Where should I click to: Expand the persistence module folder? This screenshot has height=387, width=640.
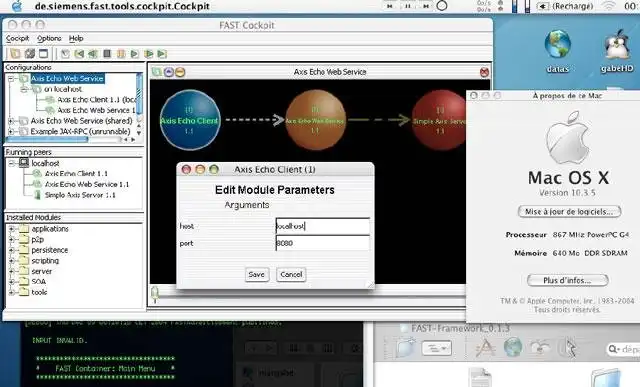tap(11, 250)
